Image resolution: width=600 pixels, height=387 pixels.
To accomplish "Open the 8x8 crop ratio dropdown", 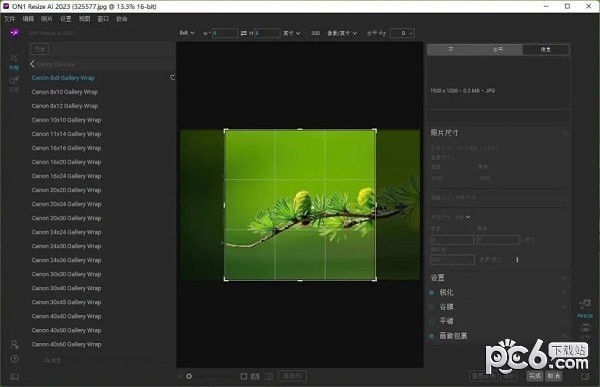I will tap(187, 33).
